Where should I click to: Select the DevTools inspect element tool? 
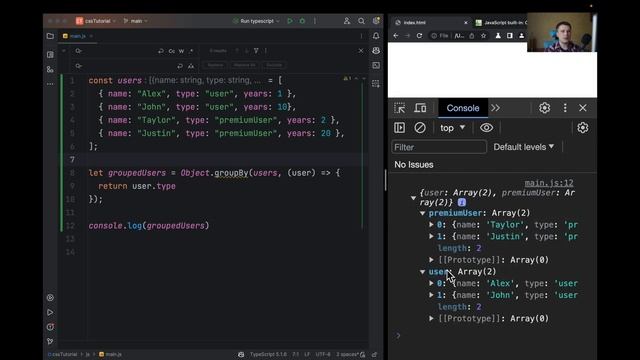click(x=400, y=108)
